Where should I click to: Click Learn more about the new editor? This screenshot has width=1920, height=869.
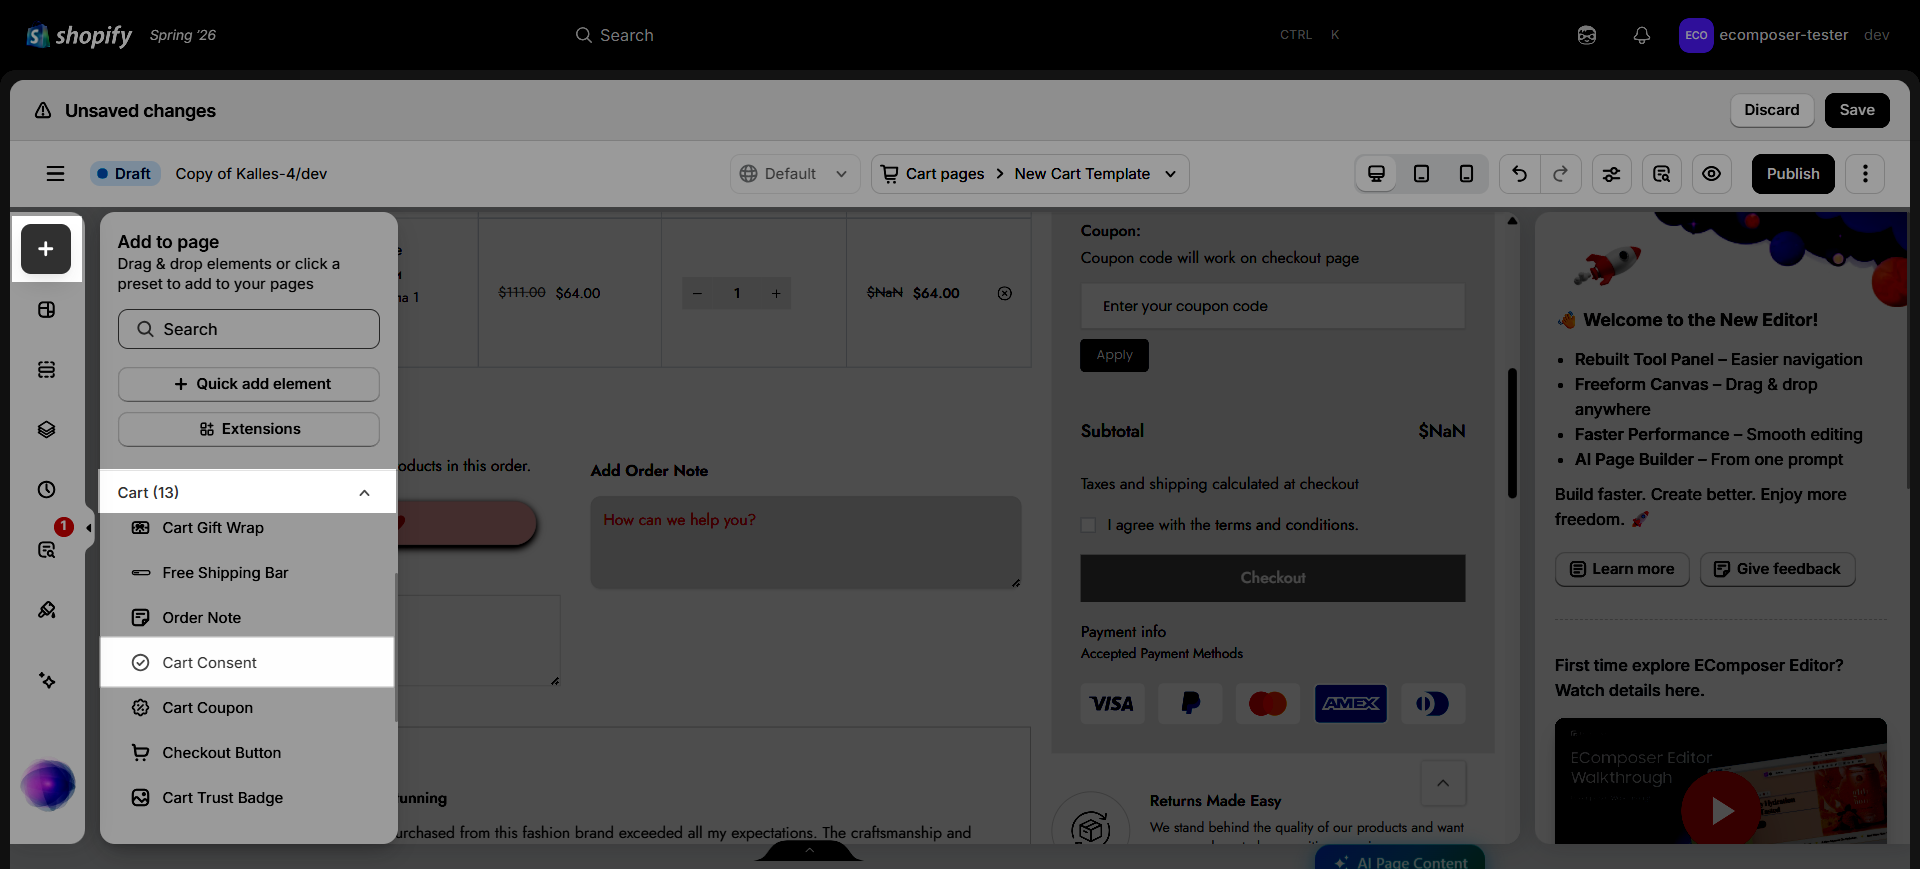(1622, 569)
